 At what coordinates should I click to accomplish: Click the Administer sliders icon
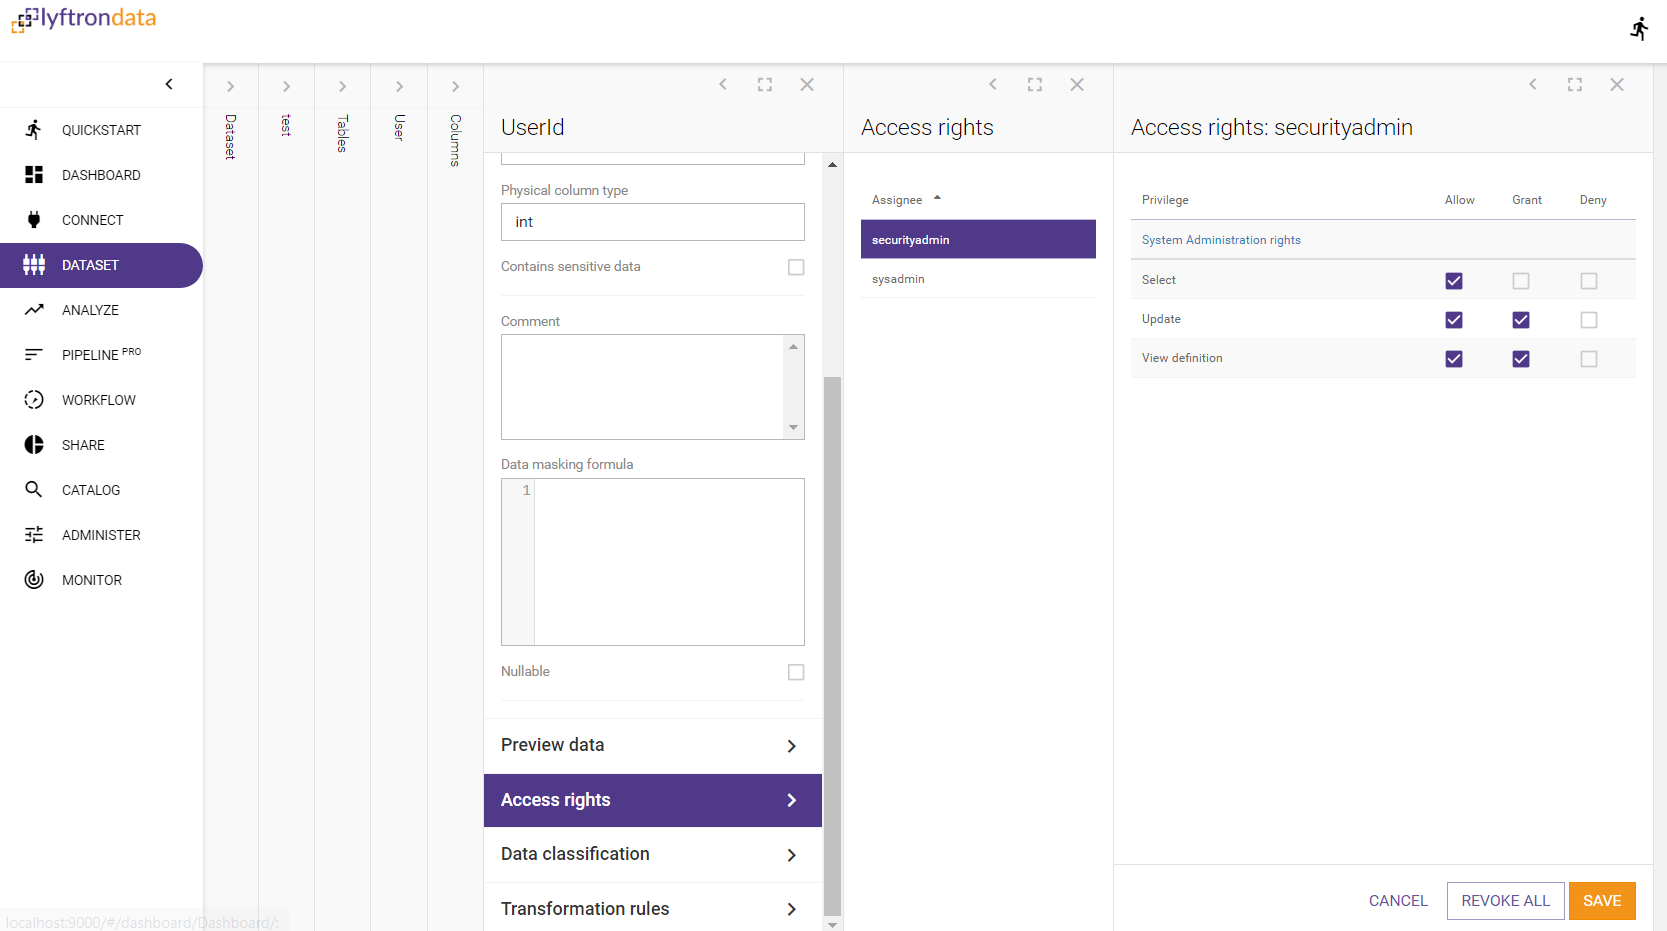point(34,535)
